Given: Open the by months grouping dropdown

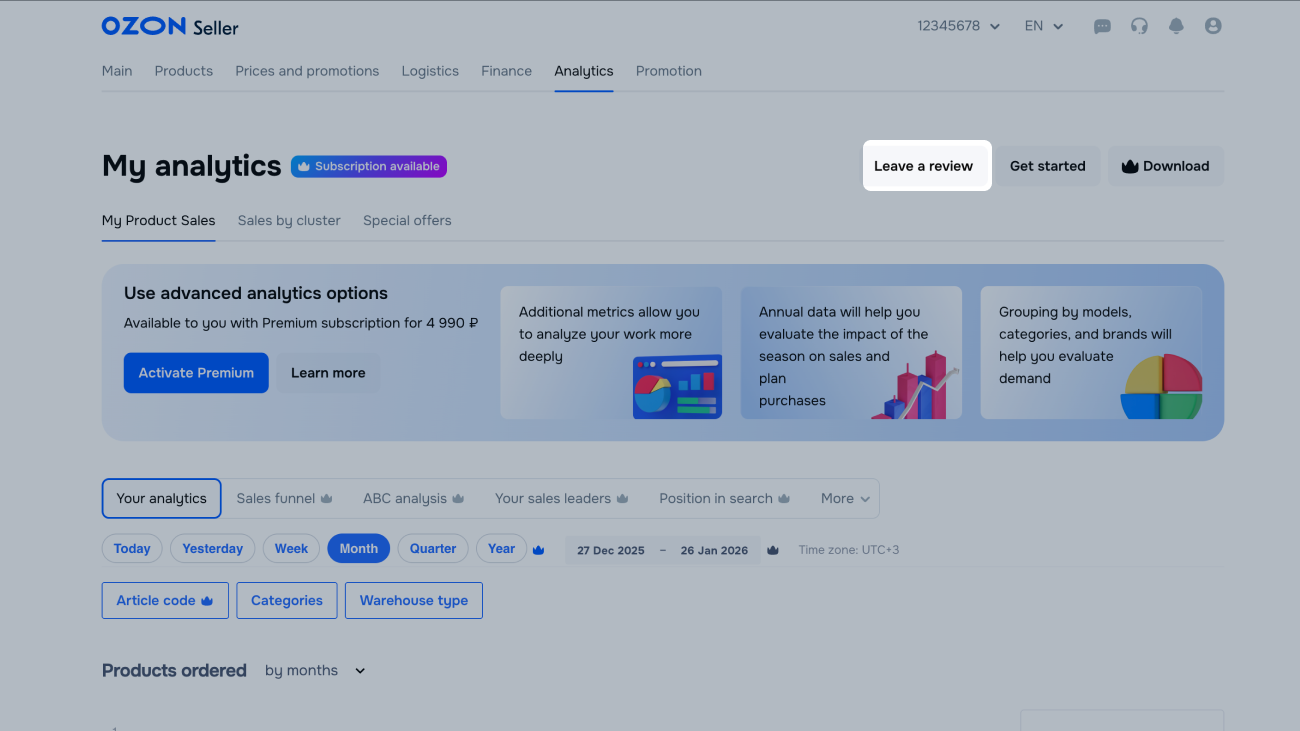Looking at the screenshot, I should tap(315, 671).
